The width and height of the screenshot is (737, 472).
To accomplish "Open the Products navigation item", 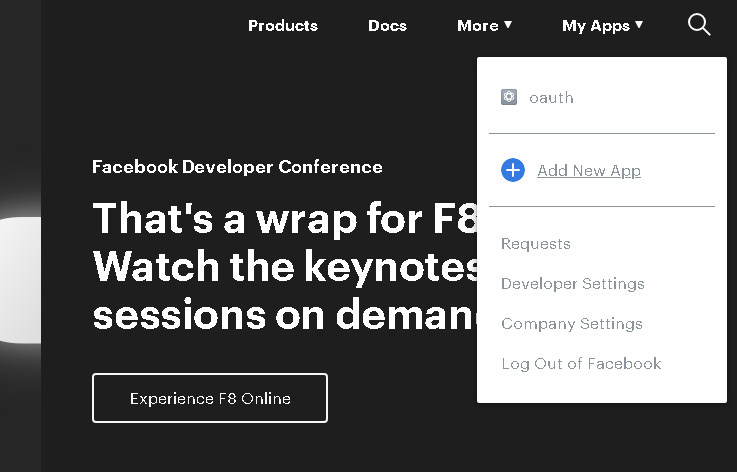I will click(x=283, y=26).
